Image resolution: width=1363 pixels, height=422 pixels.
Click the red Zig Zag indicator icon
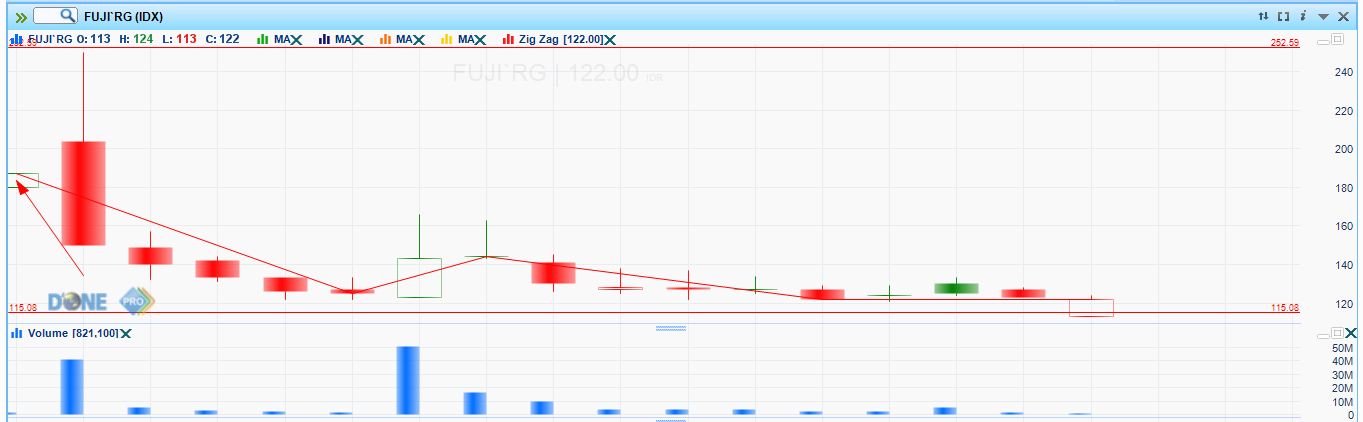coord(508,39)
